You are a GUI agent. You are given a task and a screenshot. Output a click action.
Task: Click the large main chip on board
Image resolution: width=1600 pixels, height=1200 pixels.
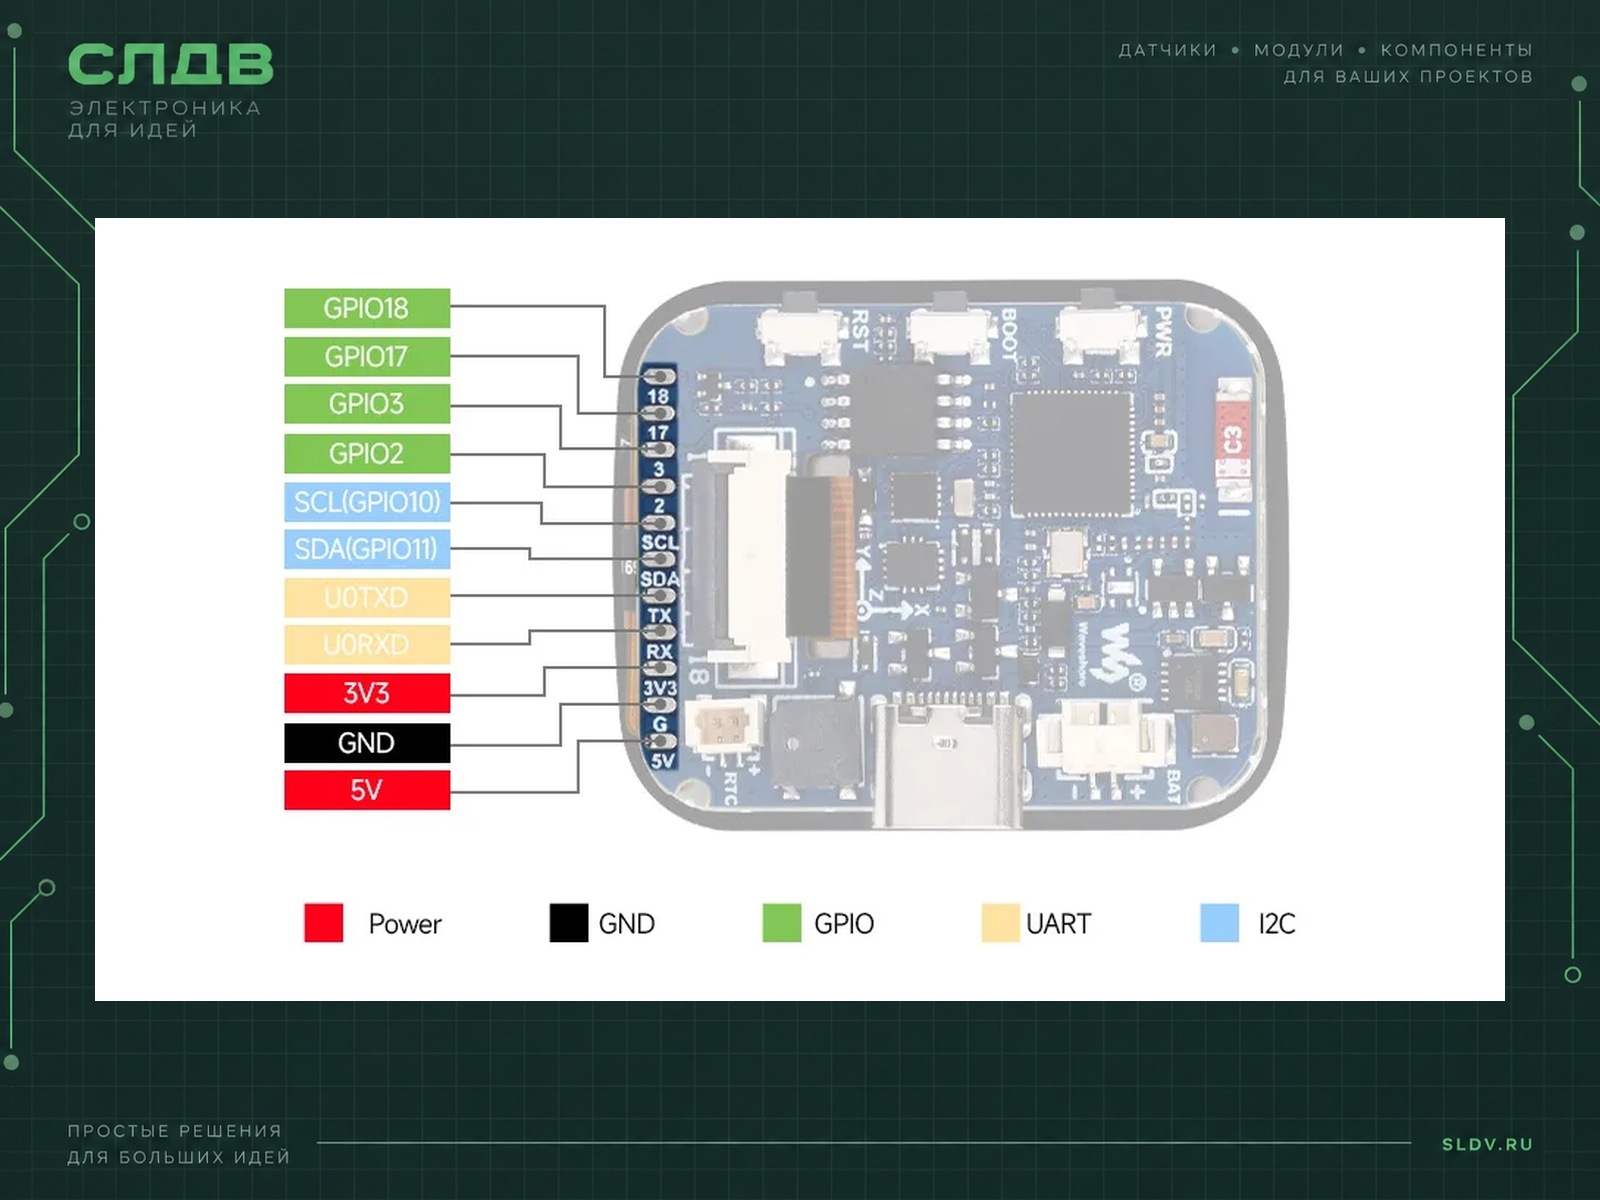pos(1072,454)
